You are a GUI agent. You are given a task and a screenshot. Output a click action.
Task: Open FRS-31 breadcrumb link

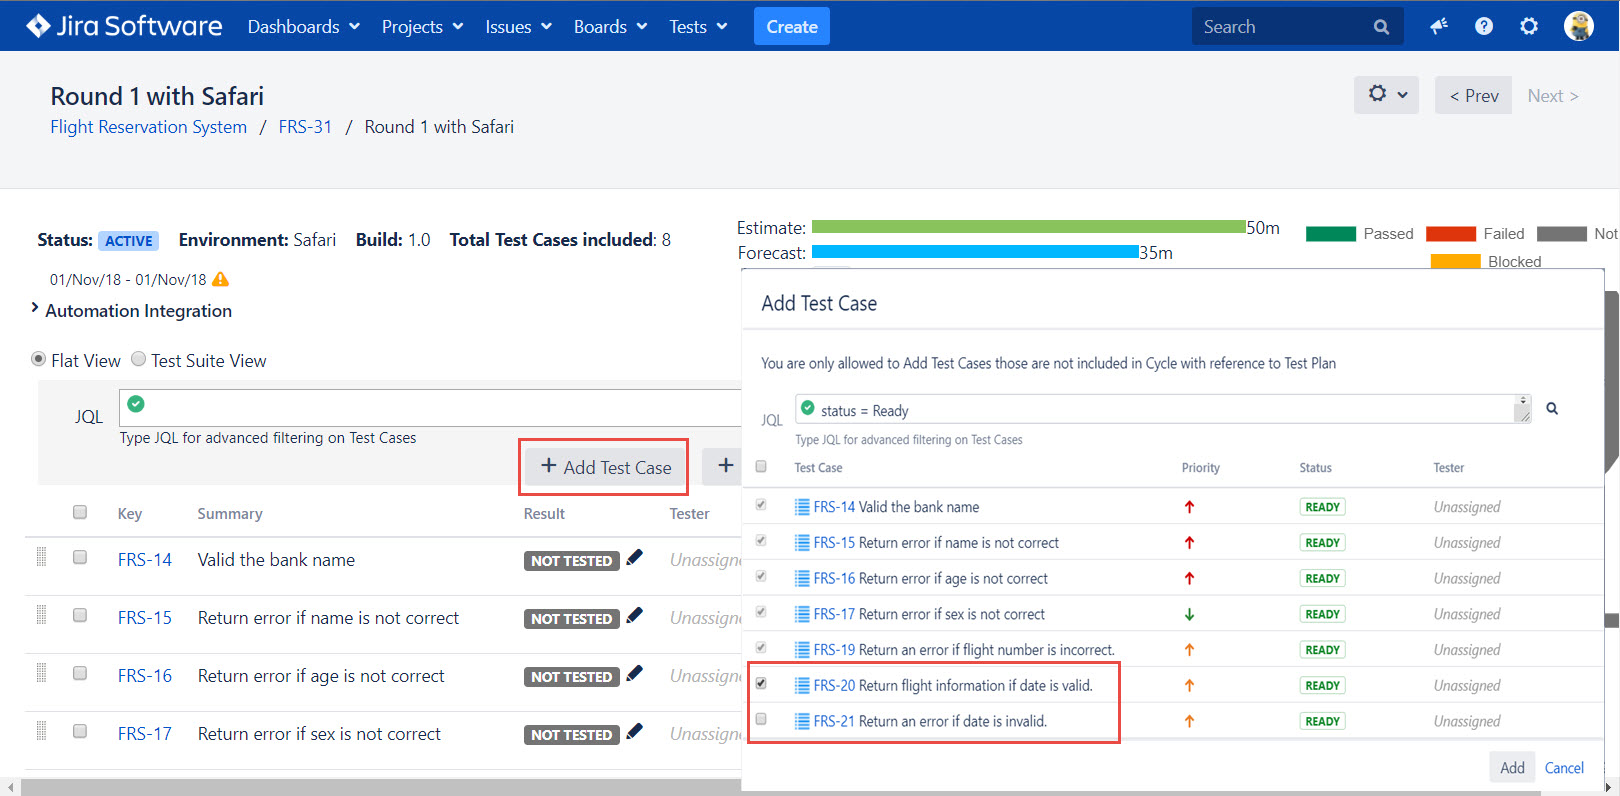tap(305, 127)
